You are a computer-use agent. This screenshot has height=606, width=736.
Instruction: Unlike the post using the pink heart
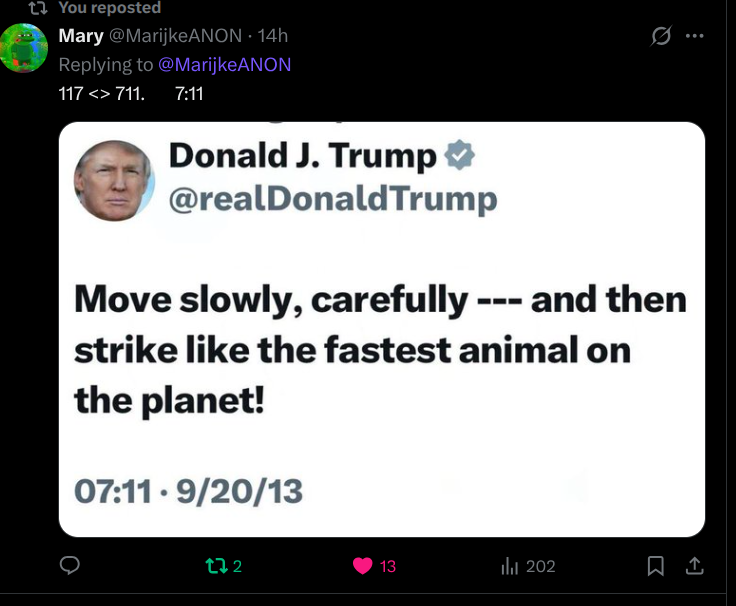coord(363,566)
